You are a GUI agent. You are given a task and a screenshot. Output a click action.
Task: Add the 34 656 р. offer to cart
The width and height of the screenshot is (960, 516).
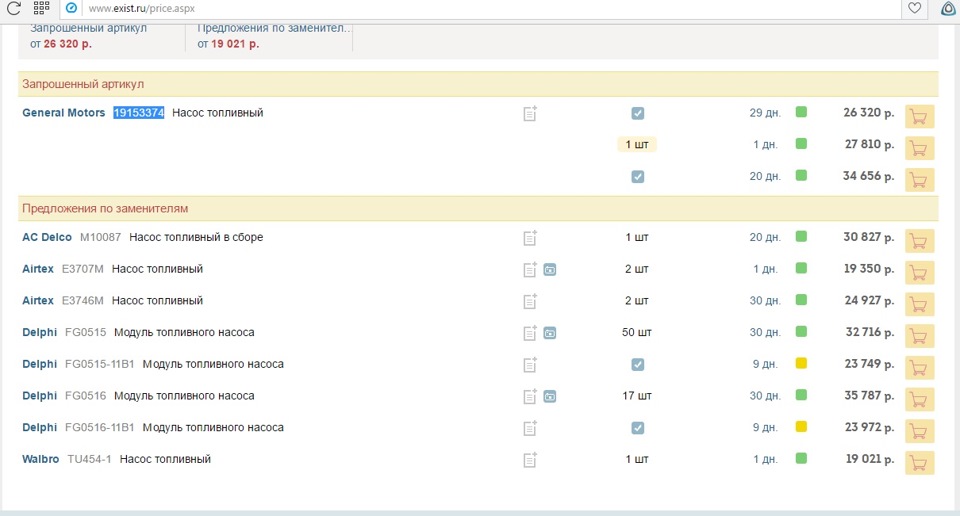tap(919, 180)
